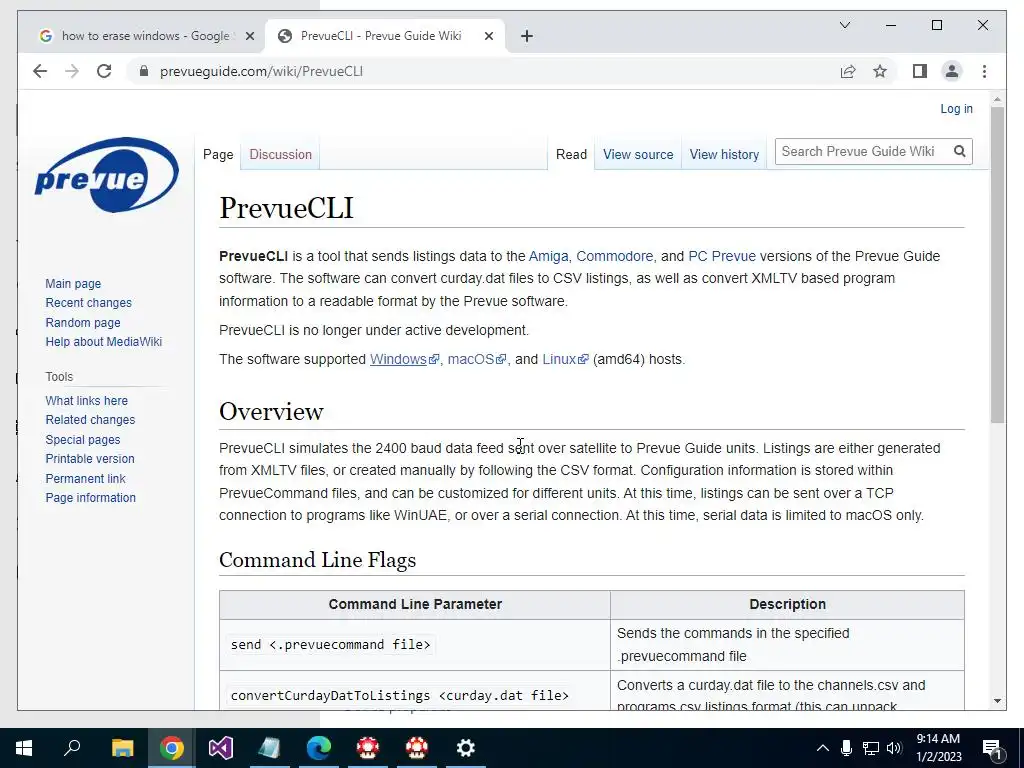Viewport: 1024px width, 768px height.
Task: Open Microsoft Edge from the taskbar
Action: 319,748
